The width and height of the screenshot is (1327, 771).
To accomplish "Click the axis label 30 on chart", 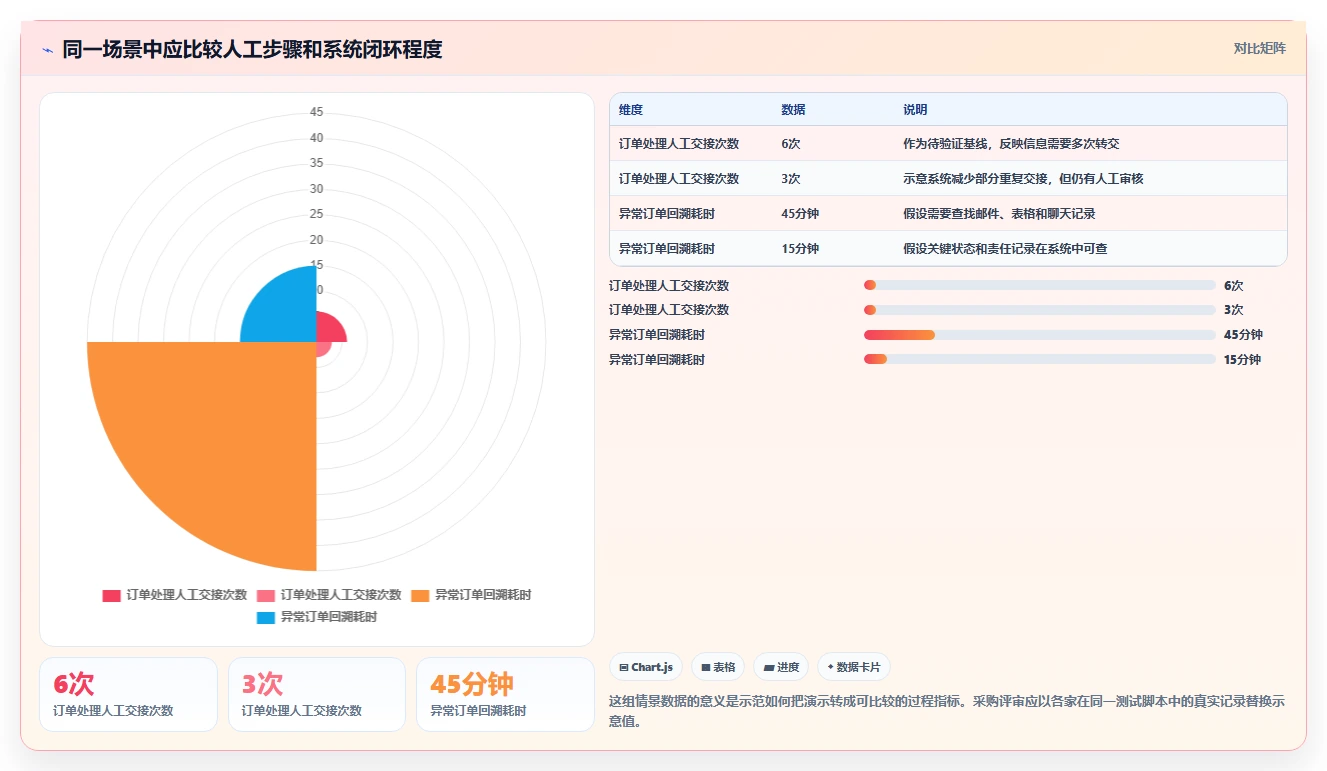I will click(316, 189).
